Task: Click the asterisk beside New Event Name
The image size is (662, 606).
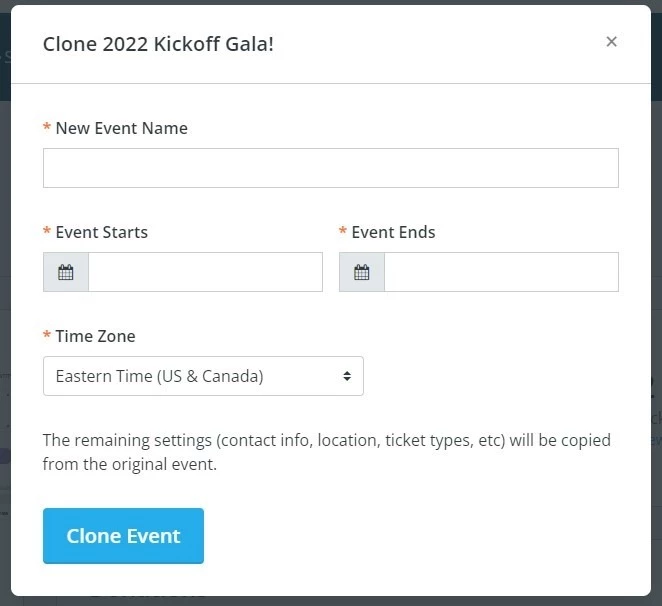Action: click(47, 129)
